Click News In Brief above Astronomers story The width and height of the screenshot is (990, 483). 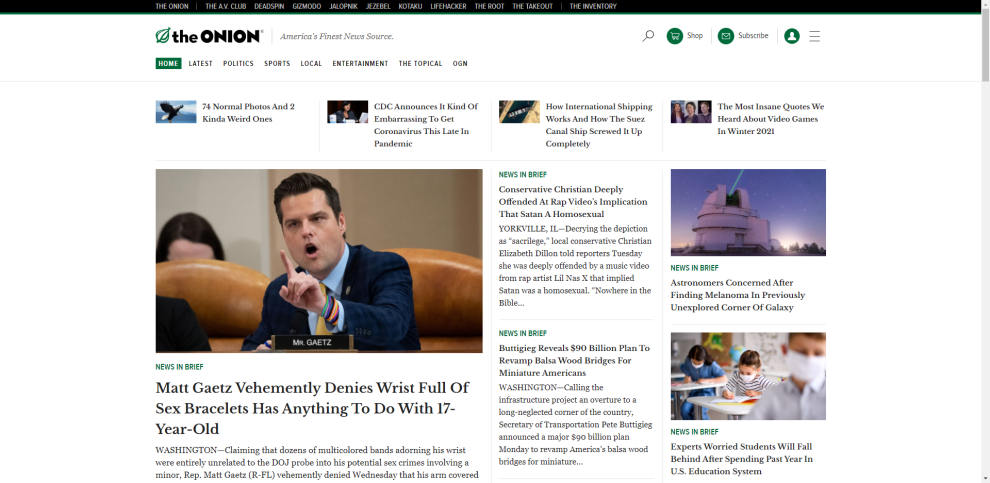click(x=695, y=268)
